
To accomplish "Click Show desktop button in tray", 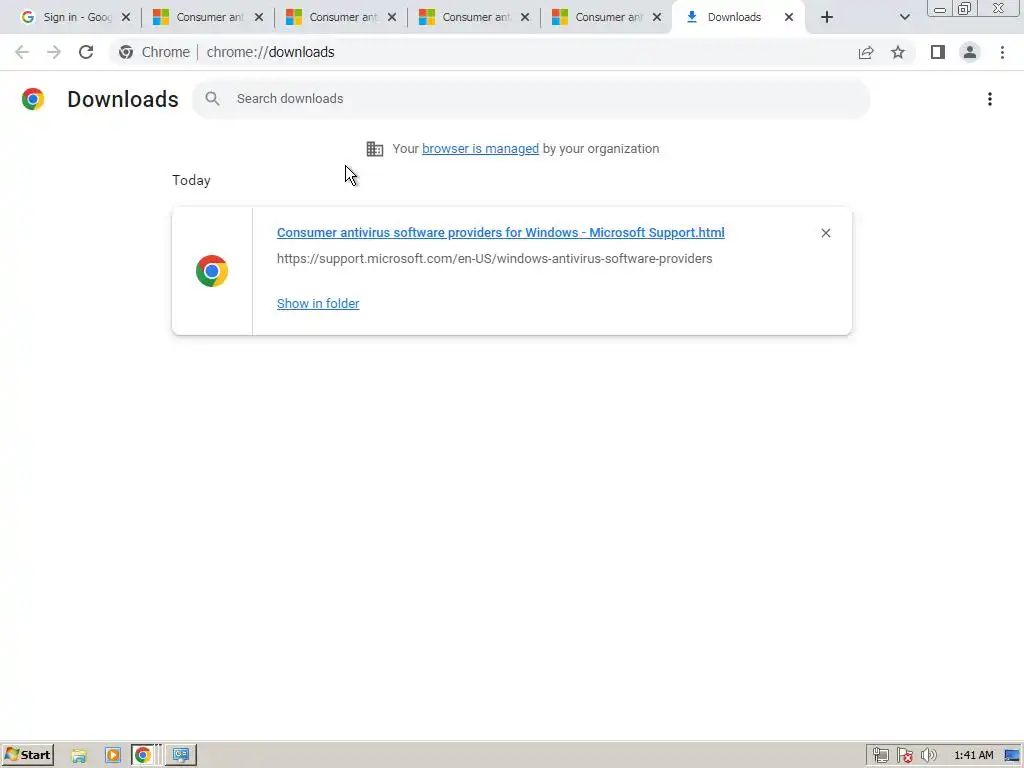I will (x=1013, y=756).
